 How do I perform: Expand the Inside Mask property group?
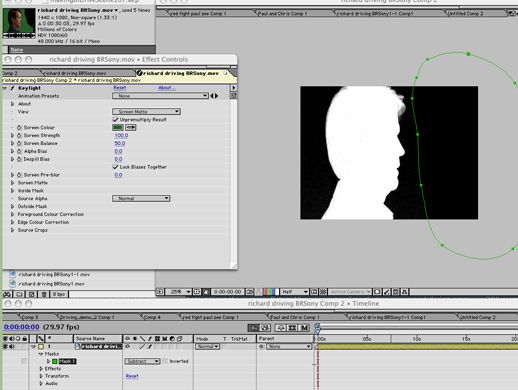[13, 191]
